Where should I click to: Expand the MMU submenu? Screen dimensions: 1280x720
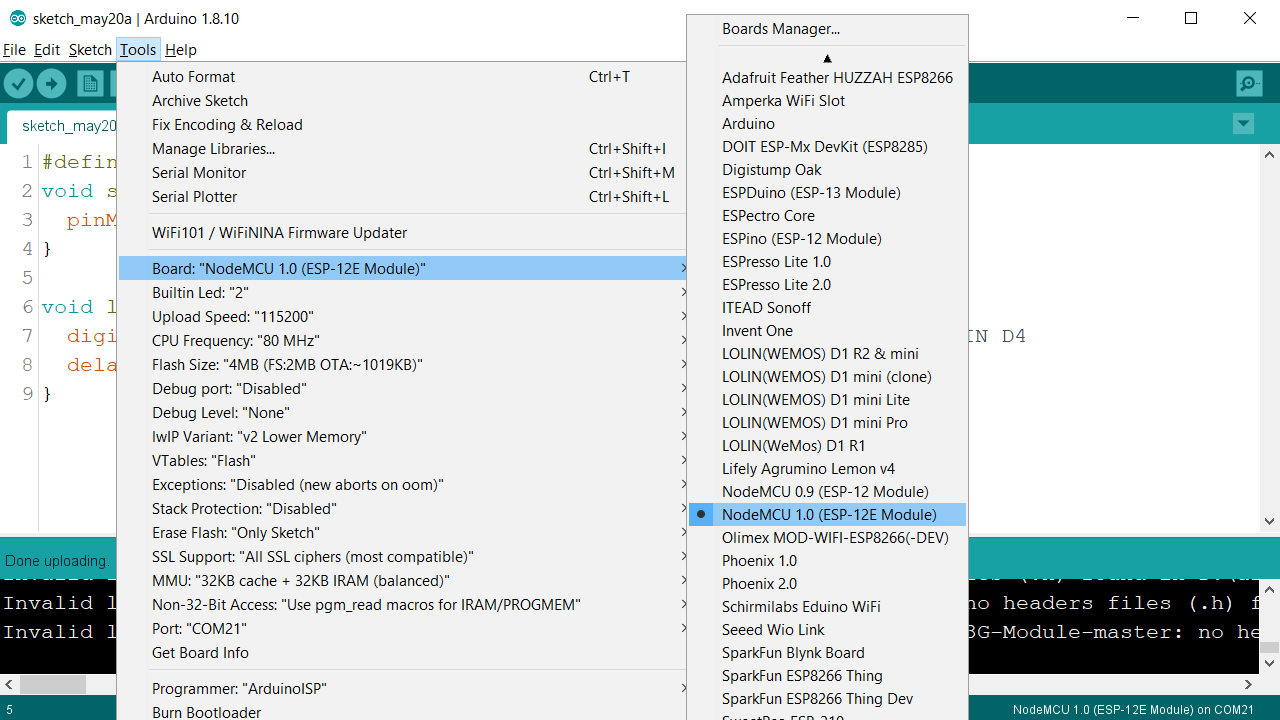click(404, 580)
